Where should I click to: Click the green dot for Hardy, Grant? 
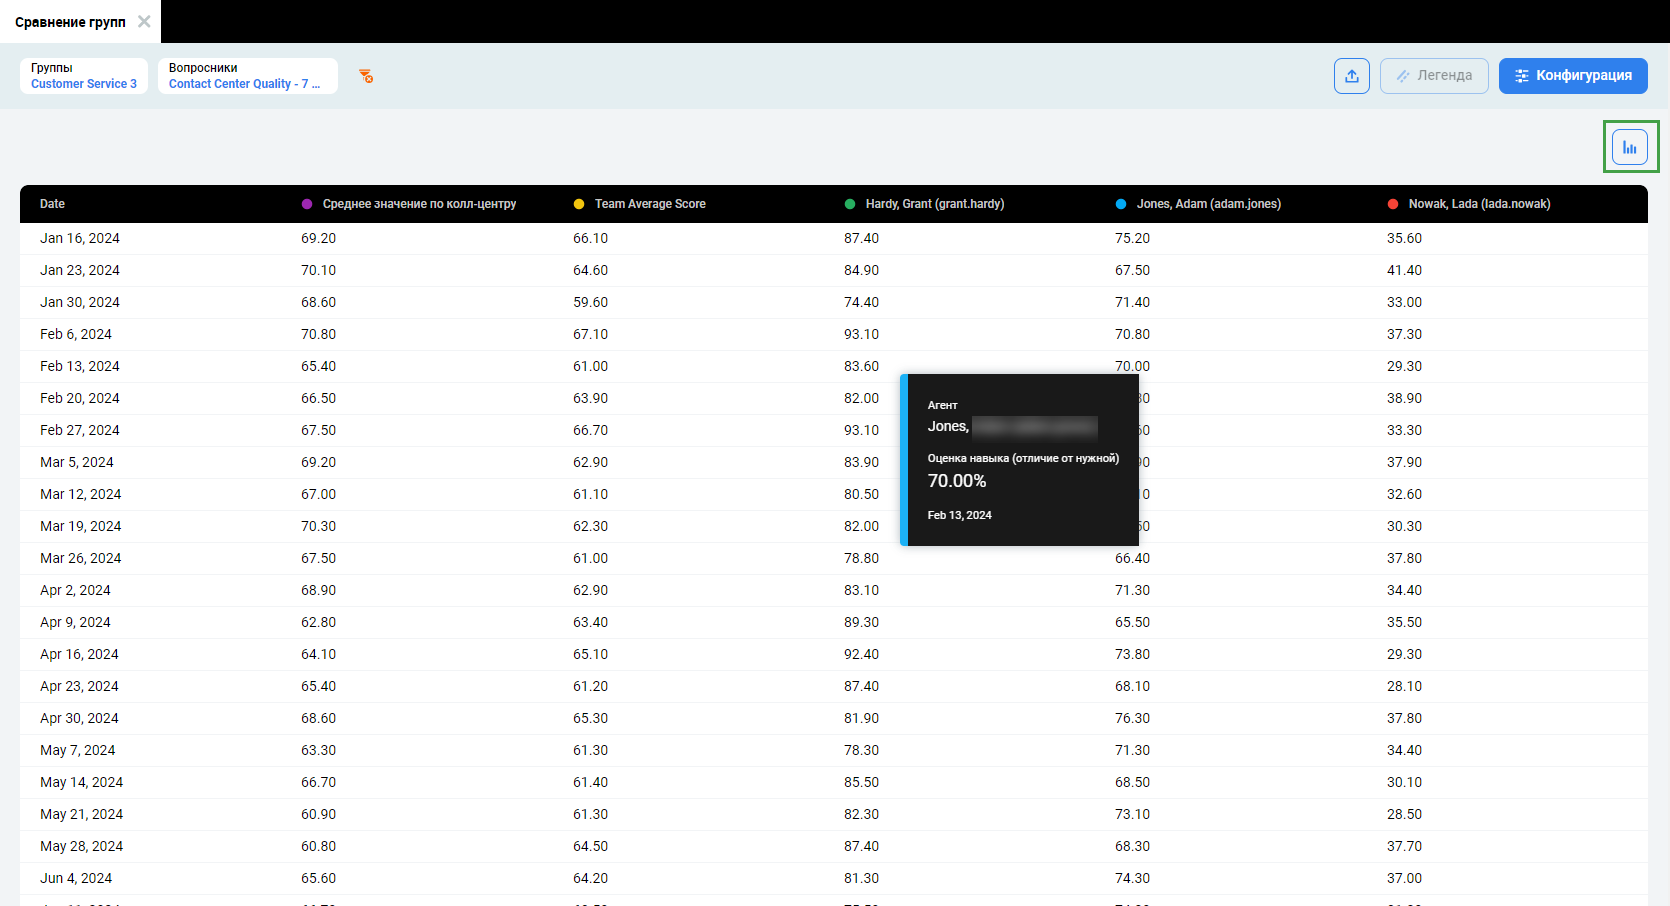point(850,204)
